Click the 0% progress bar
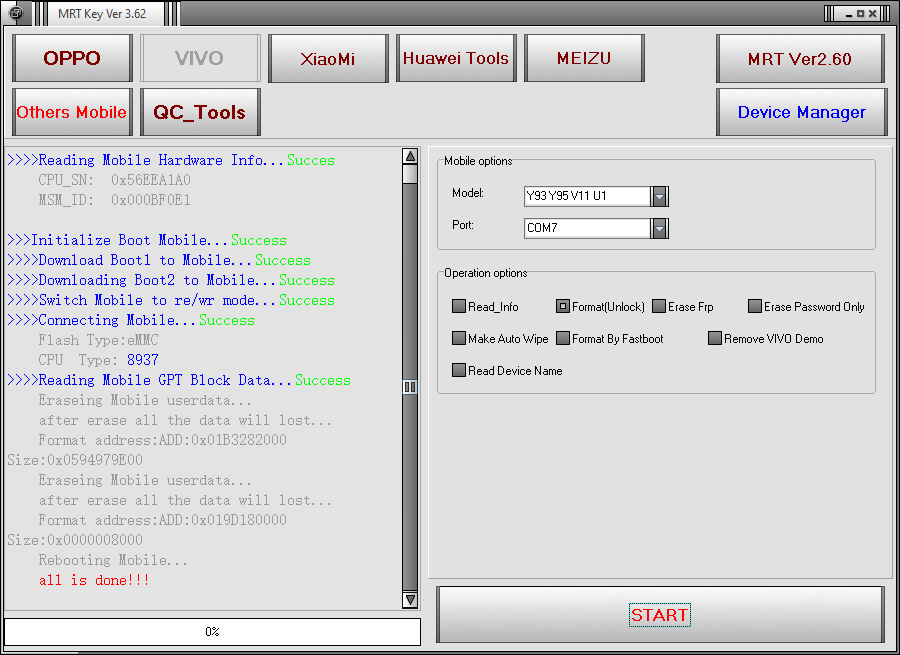 click(212, 632)
